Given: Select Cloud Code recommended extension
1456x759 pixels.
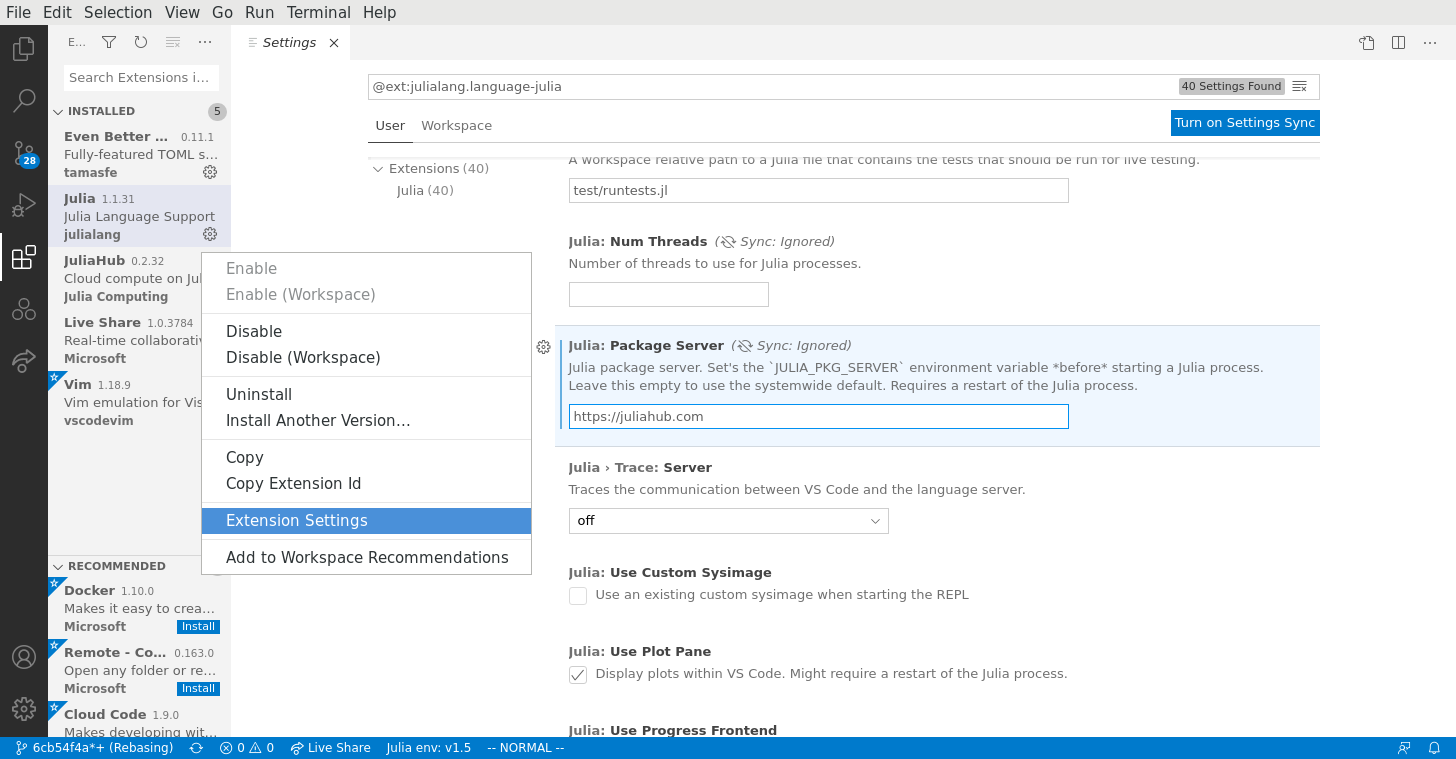Looking at the screenshot, I should tap(139, 721).
